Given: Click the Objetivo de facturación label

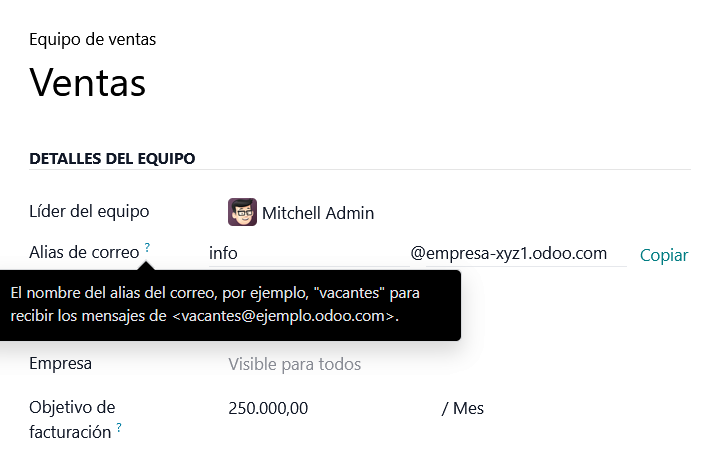Looking at the screenshot, I should pos(72,420).
